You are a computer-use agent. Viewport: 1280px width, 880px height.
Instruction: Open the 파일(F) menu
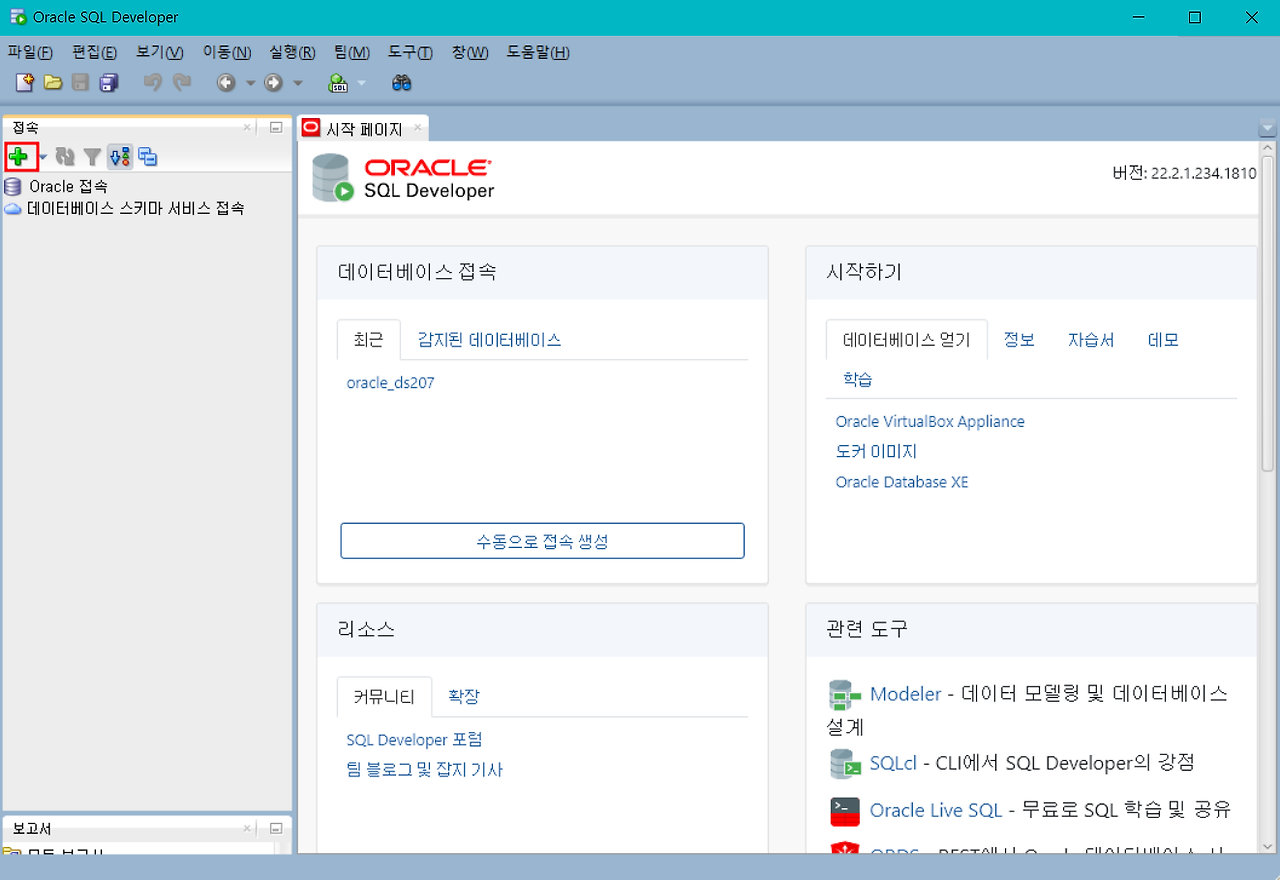[30, 52]
